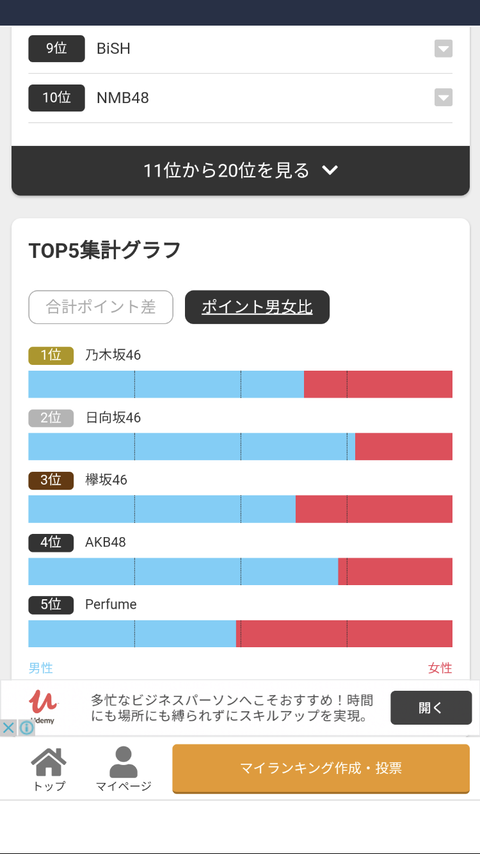The image size is (480, 854).
Task: Click the ad info icon
Action: (26, 728)
